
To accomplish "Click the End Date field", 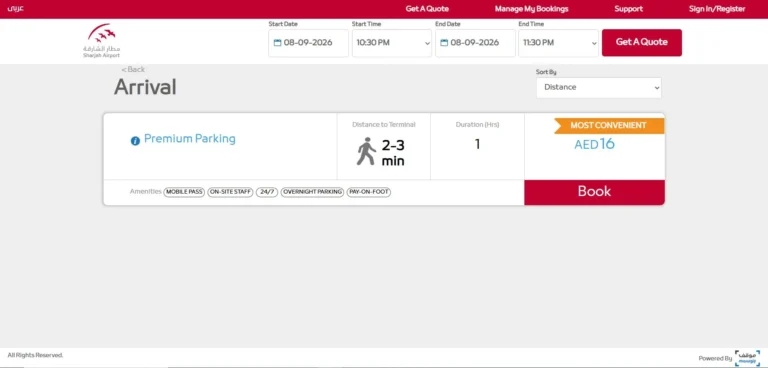I will [x=475, y=43].
